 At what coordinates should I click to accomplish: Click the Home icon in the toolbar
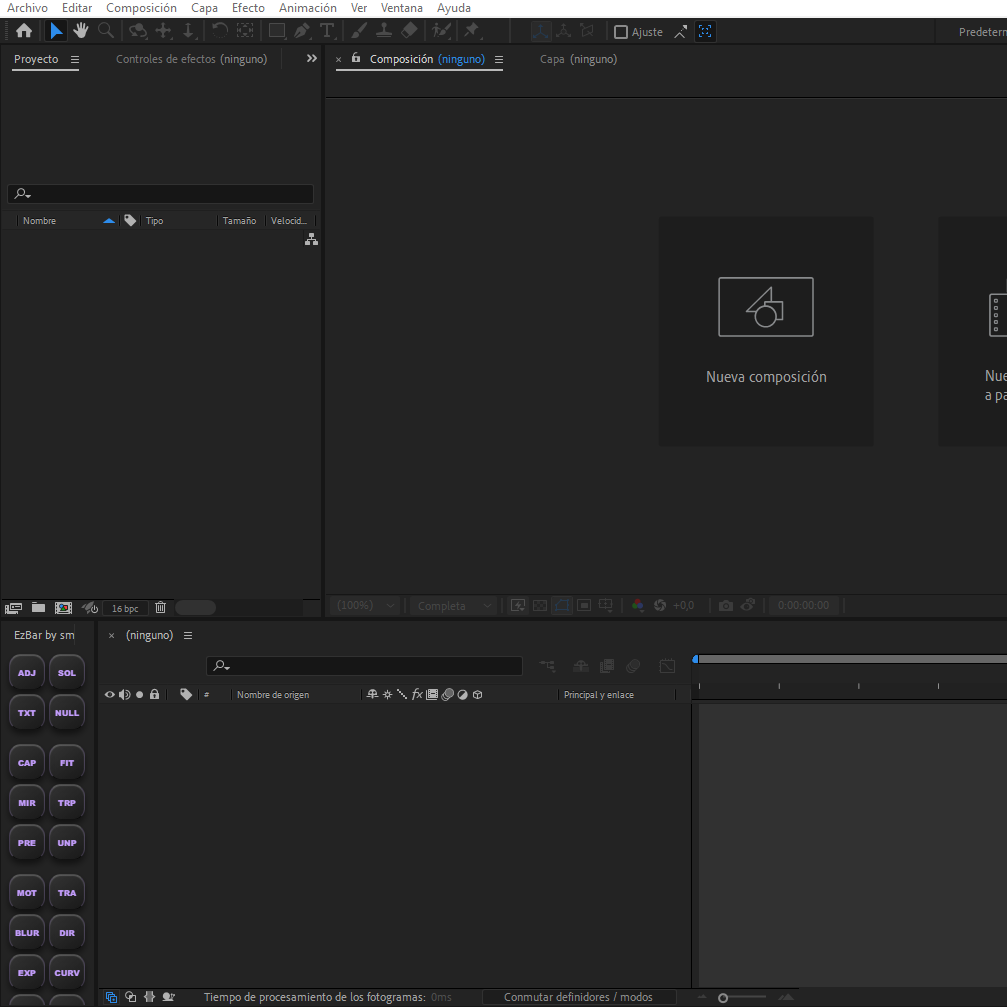(24, 31)
